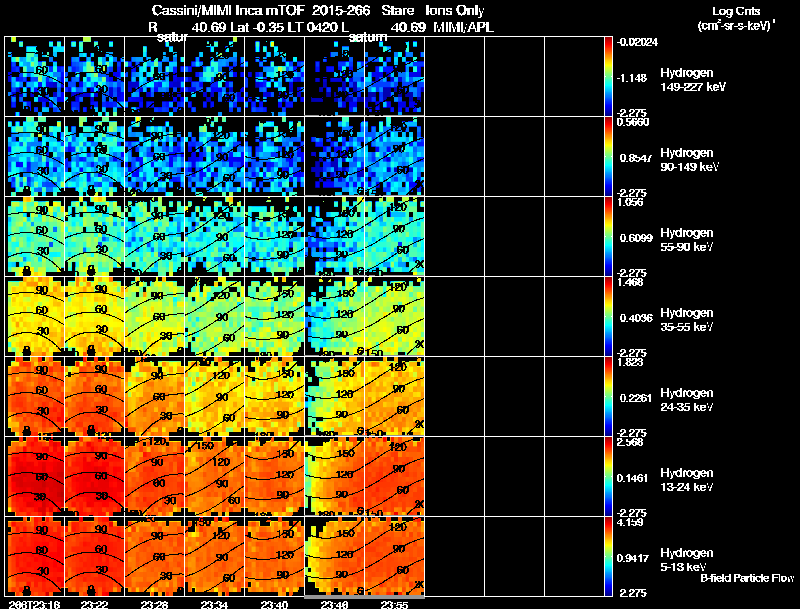Click the 23:22 panel in the Hydrogen 13-24 keV row

pos(94,476)
